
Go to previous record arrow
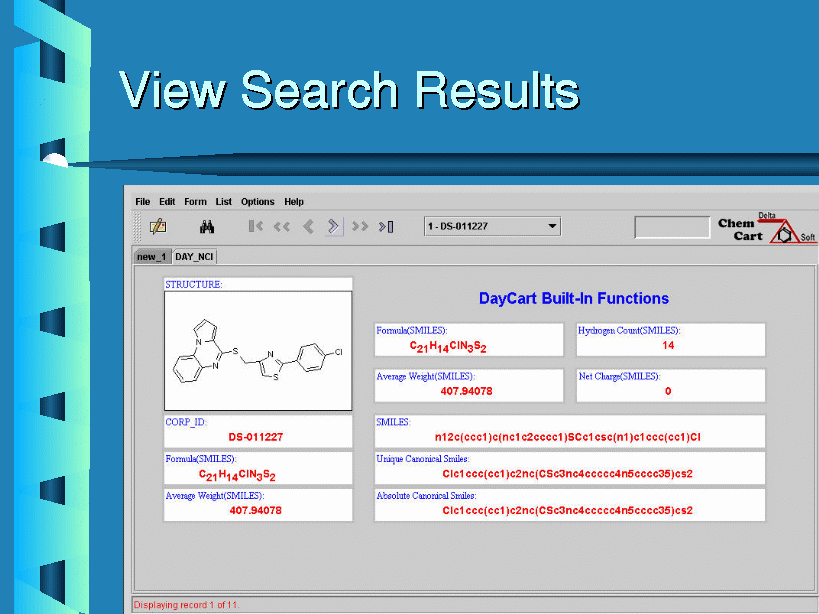308,227
